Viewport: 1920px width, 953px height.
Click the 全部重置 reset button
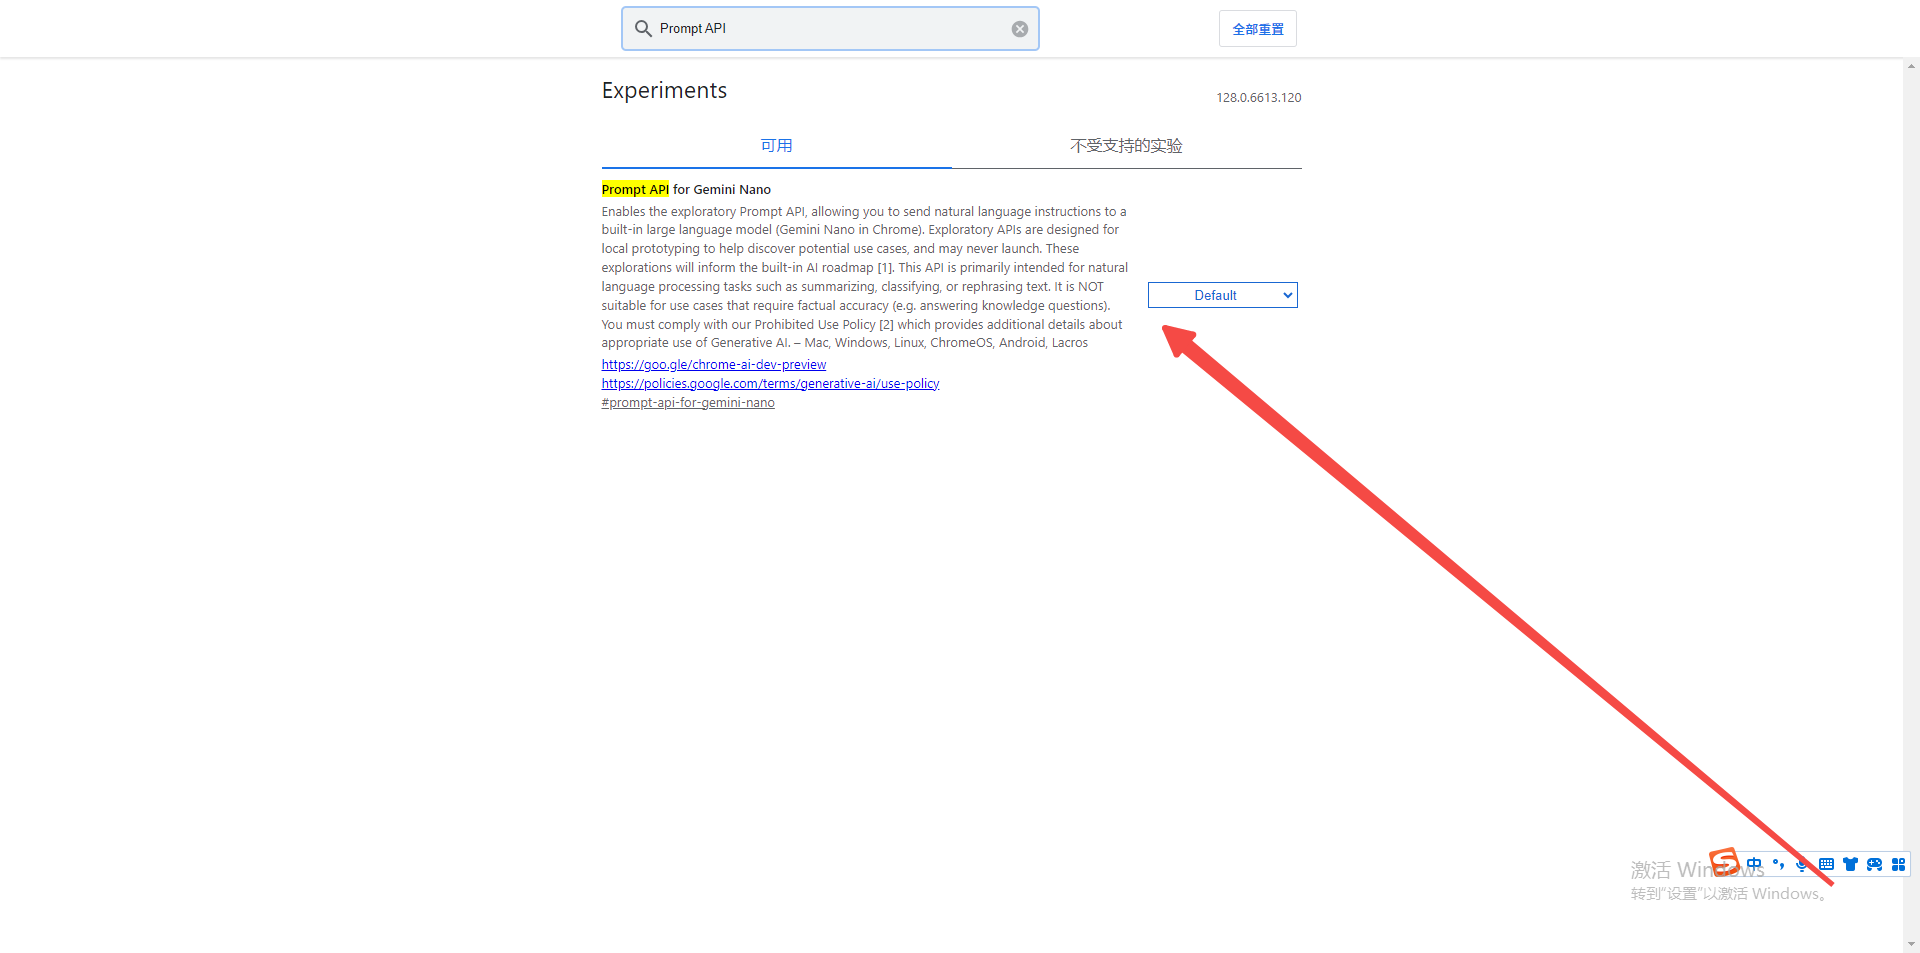pyautogui.click(x=1258, y=29)
